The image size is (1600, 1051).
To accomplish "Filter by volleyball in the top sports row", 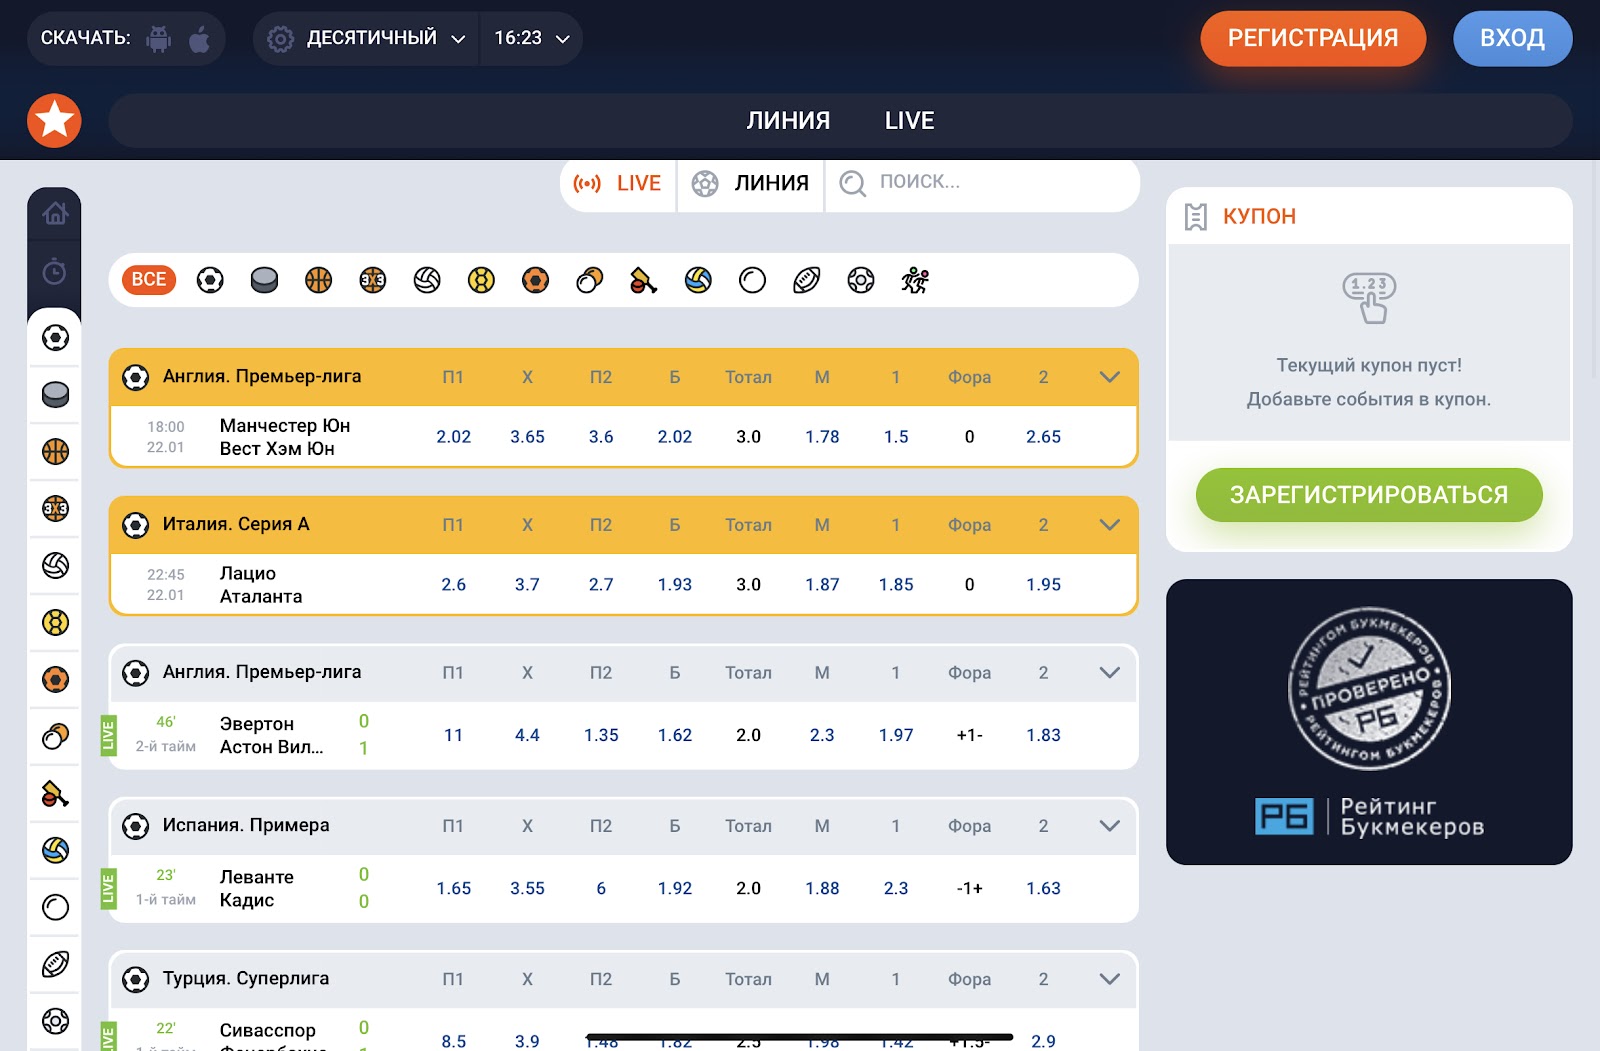I will (x=427, y=280).
